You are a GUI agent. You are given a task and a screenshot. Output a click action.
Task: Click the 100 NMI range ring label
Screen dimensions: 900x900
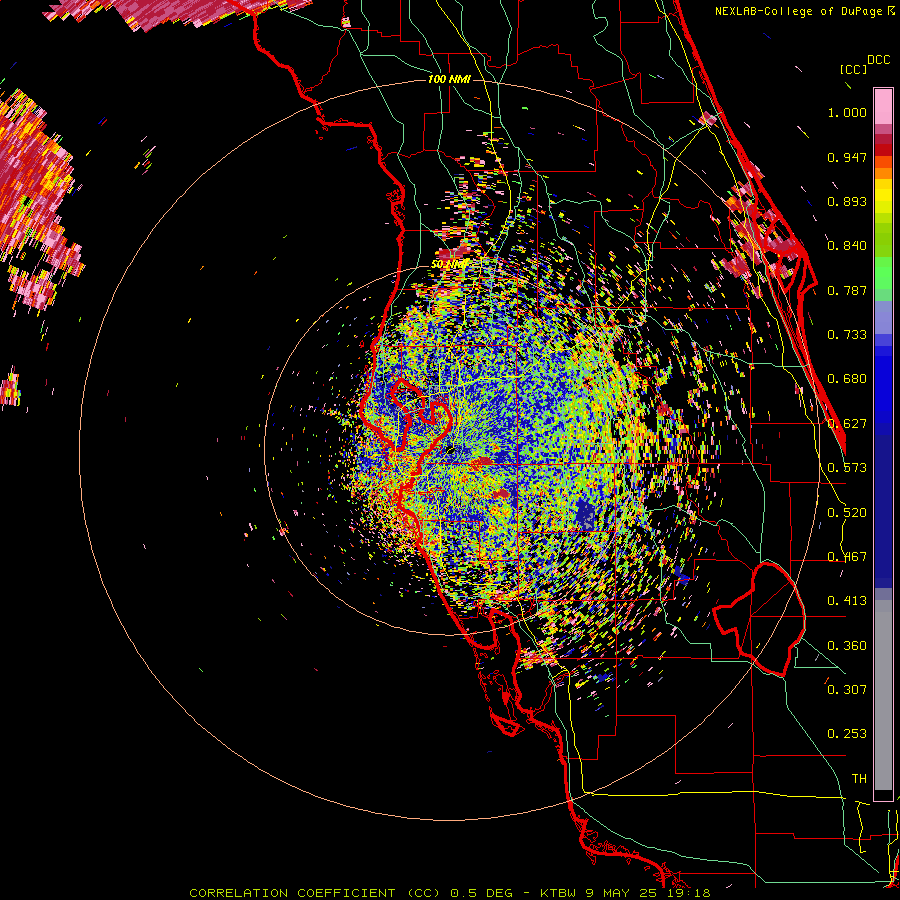[x=449, y=79]
